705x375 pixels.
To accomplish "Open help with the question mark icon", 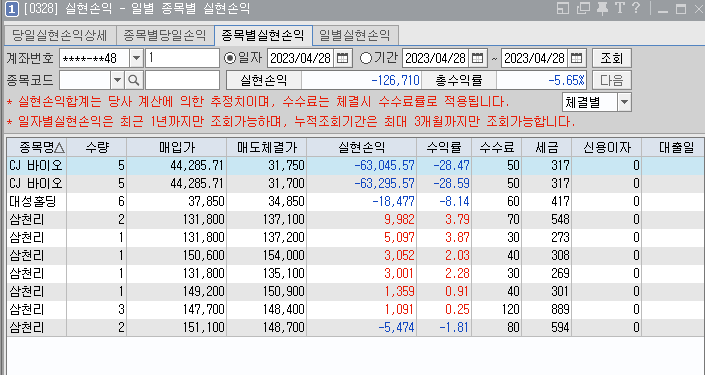I will click(x=635, y=8).
